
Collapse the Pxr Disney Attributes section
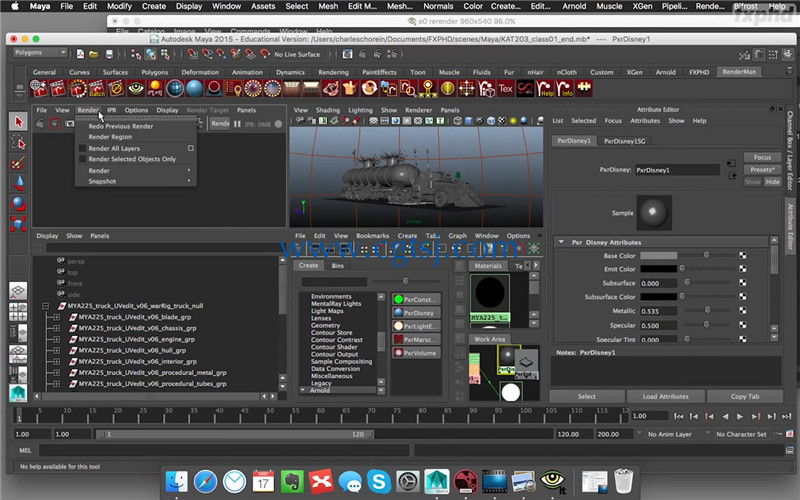point(561,242)
